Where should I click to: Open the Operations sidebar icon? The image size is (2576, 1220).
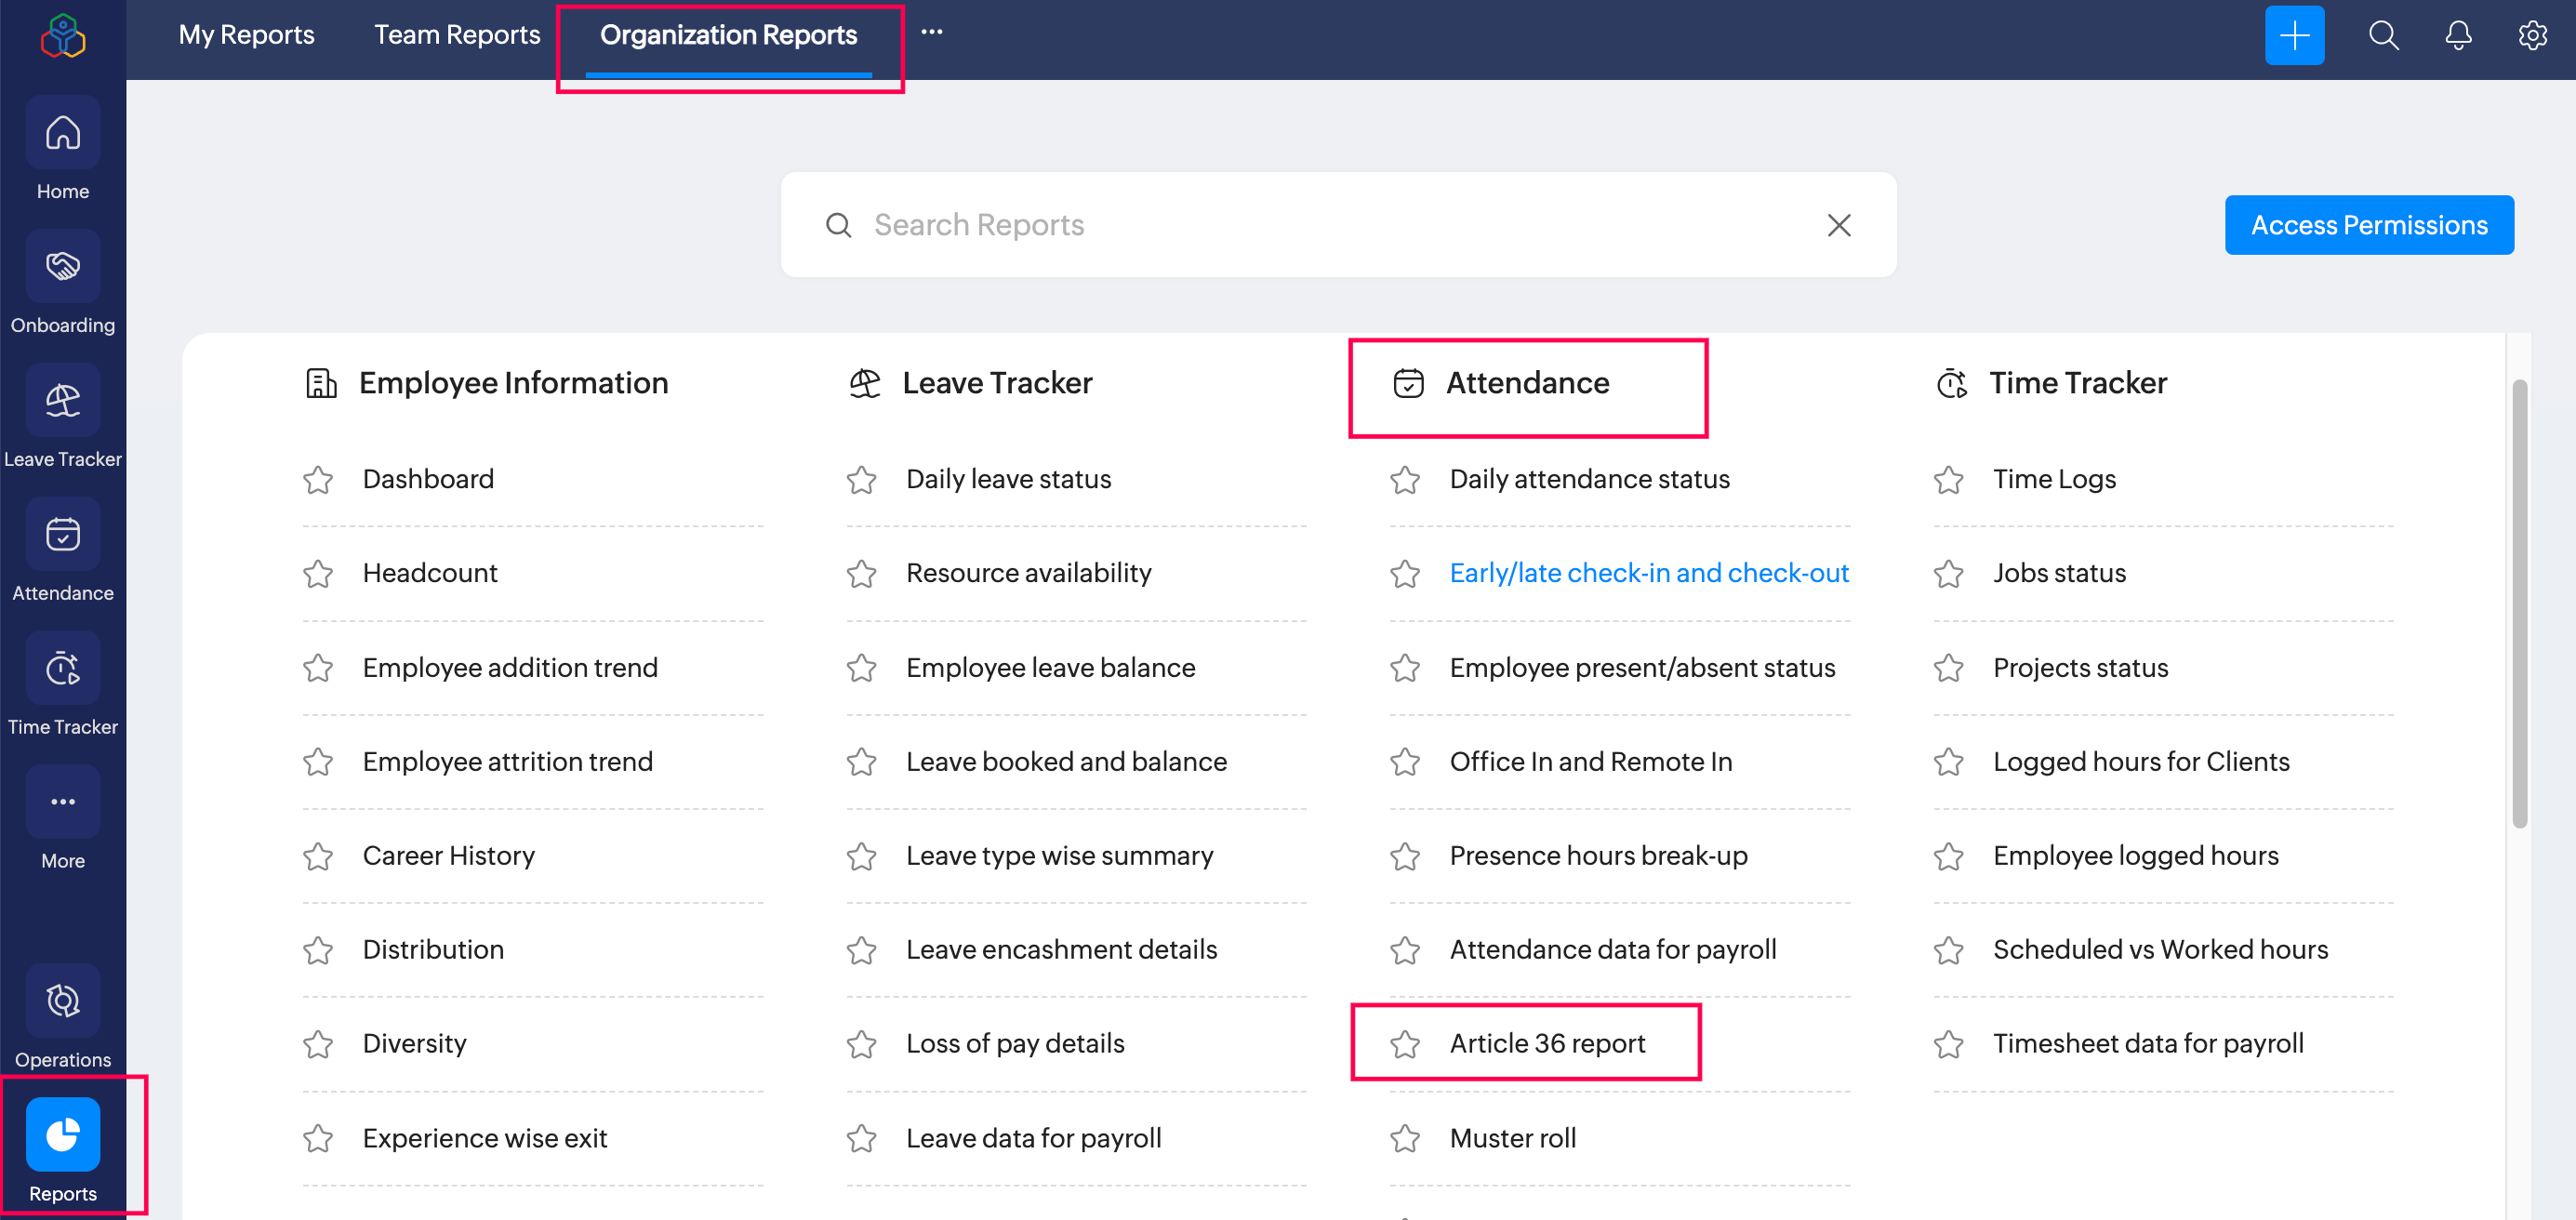(63, 1001)
